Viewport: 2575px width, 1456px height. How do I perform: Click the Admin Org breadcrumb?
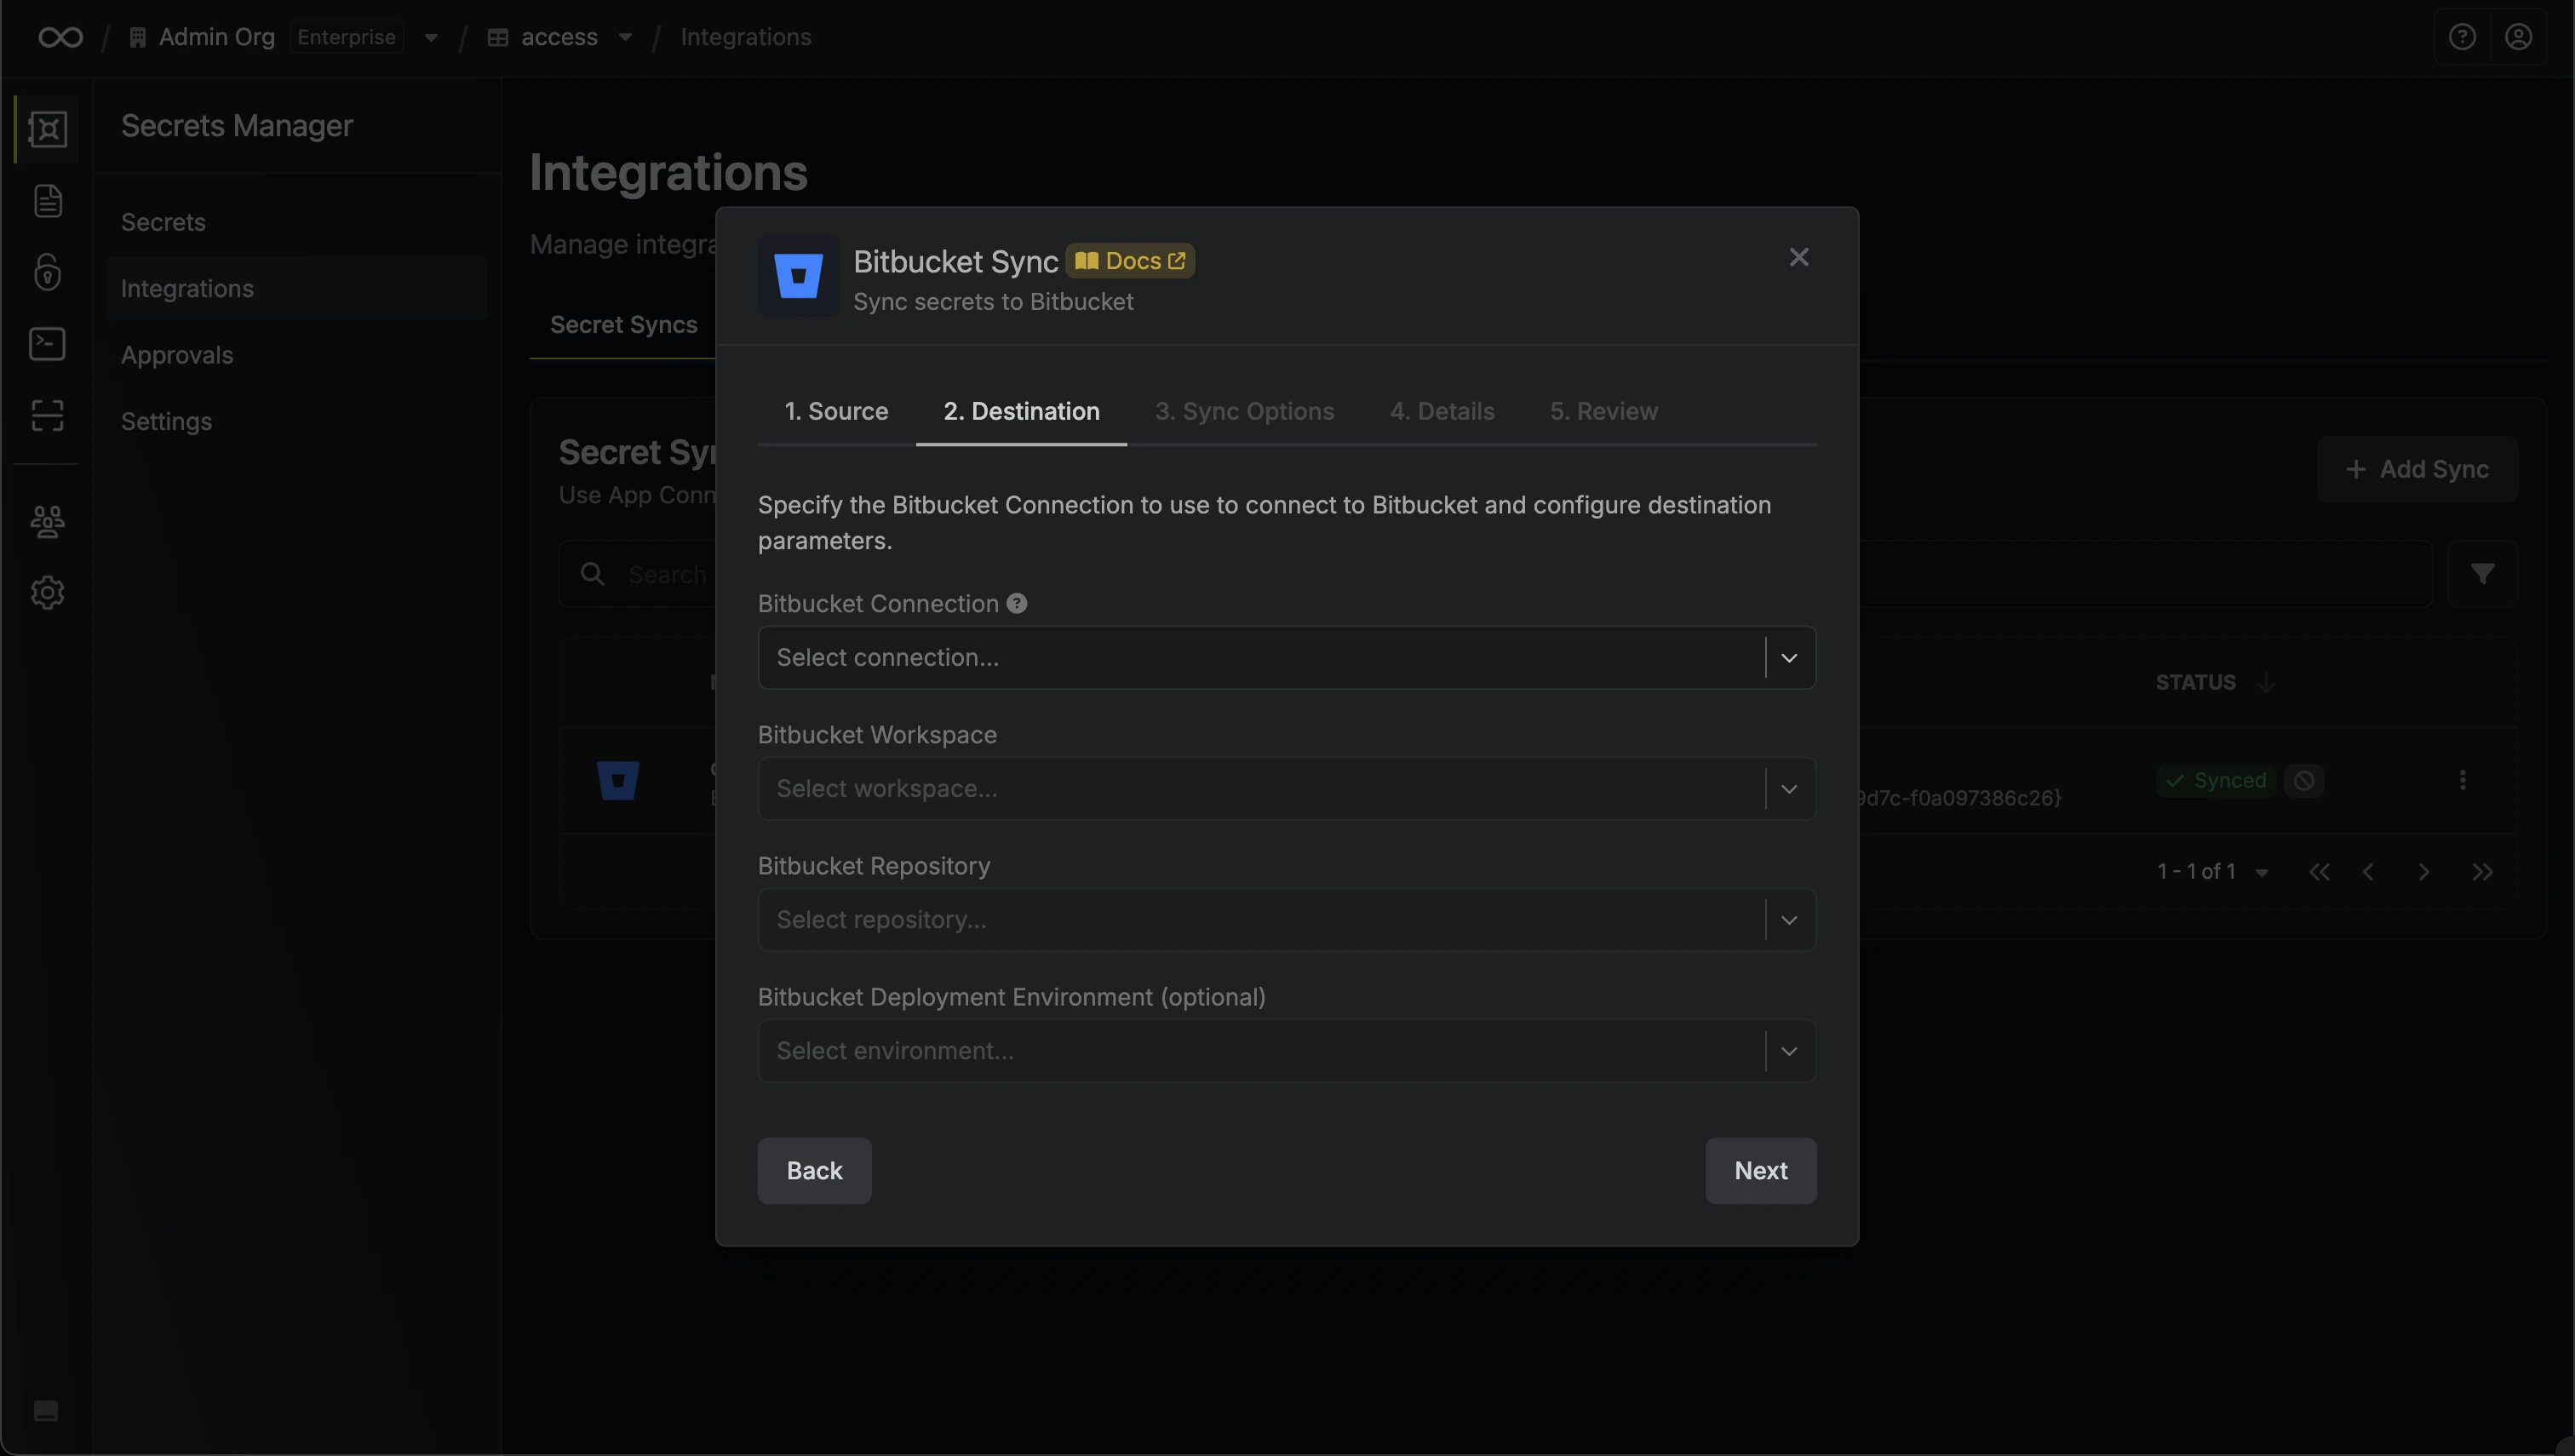pos(216,37)
